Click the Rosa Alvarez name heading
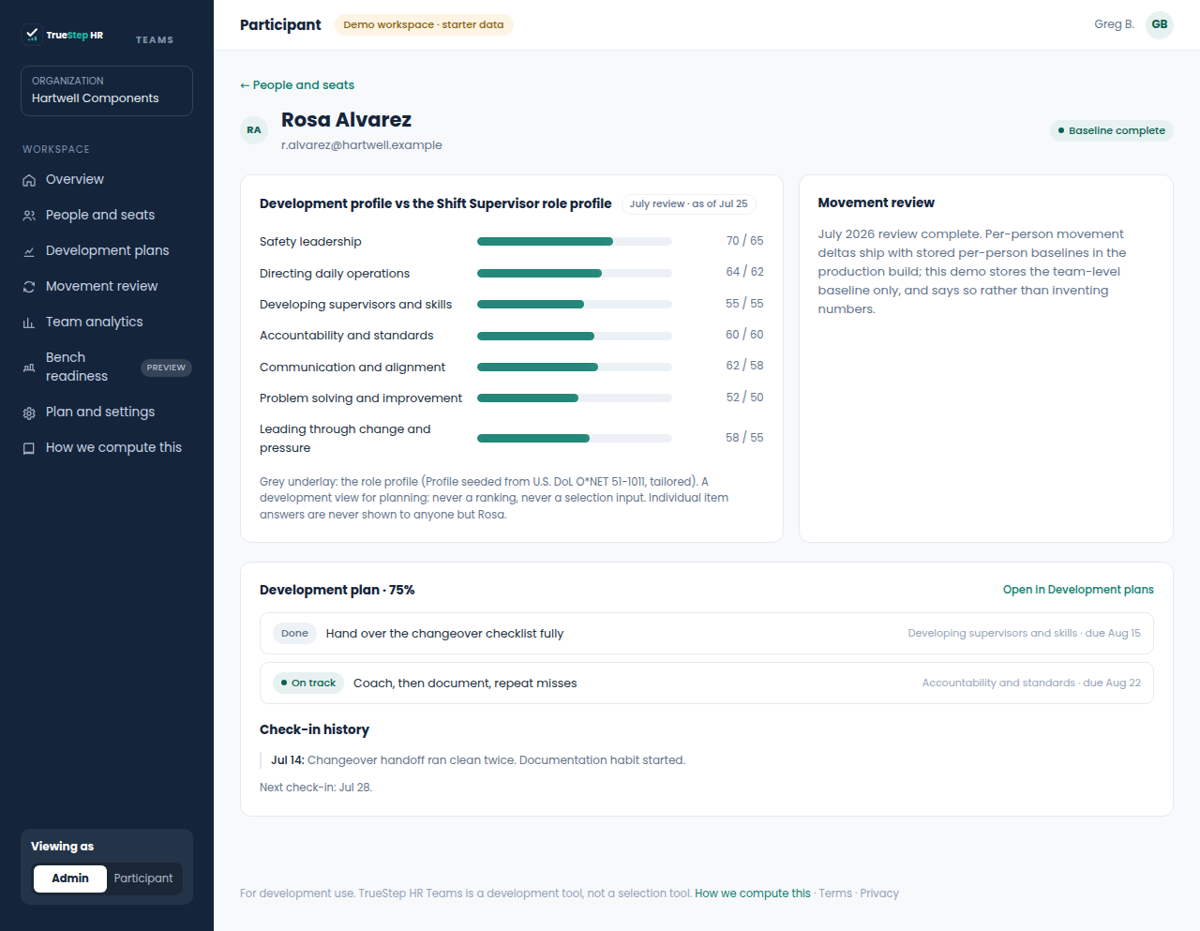 point(346,120)
